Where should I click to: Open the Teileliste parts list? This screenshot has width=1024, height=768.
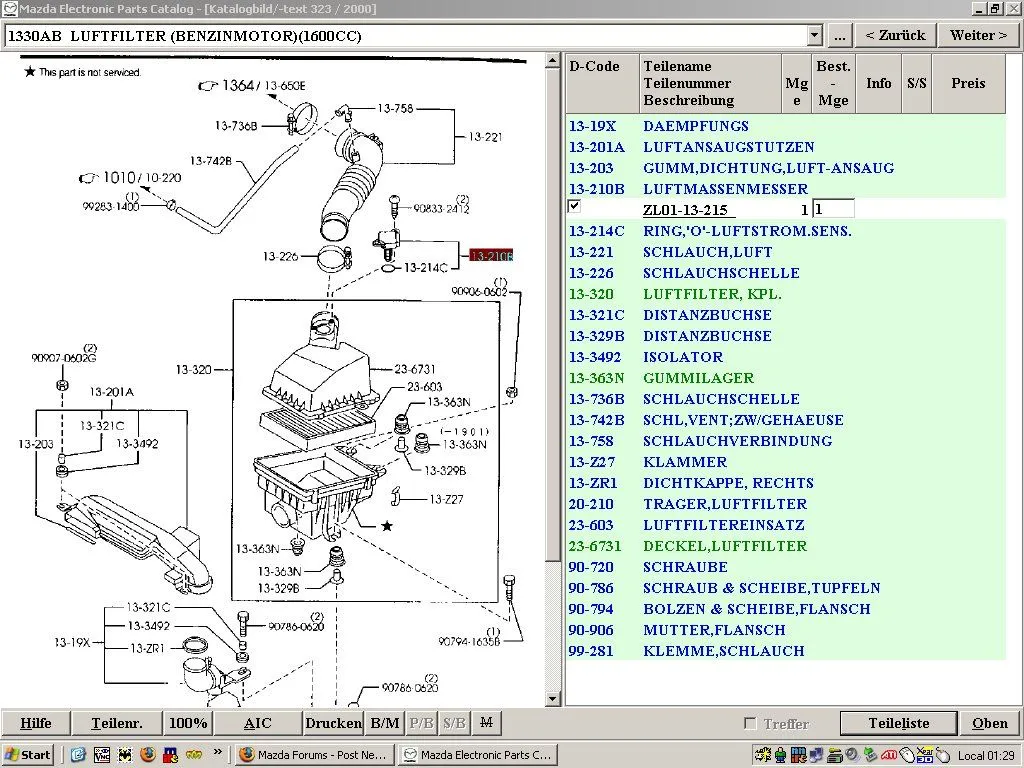898,723
